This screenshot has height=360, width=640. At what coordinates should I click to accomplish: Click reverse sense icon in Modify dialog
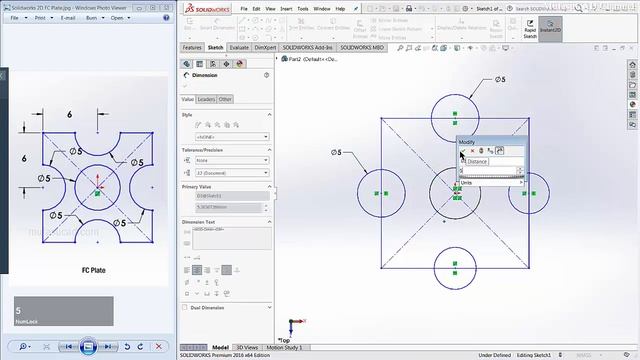coord(490,151)
